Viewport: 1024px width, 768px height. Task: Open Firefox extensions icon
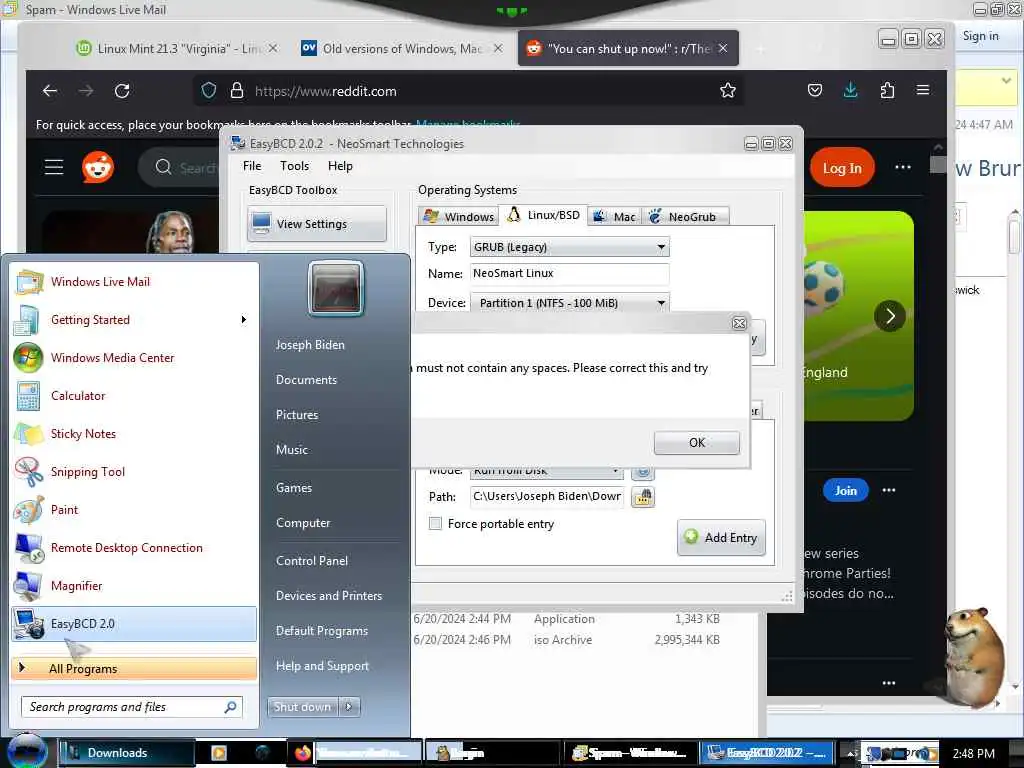(x=887, y=90)
